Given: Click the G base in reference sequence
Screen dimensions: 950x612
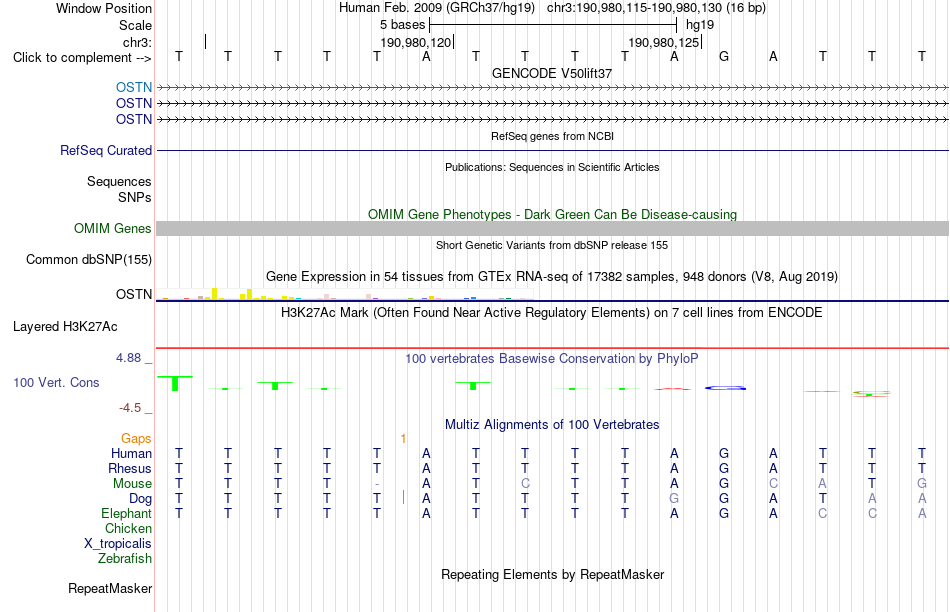Looking at the screenshot, I should (723, 57).
